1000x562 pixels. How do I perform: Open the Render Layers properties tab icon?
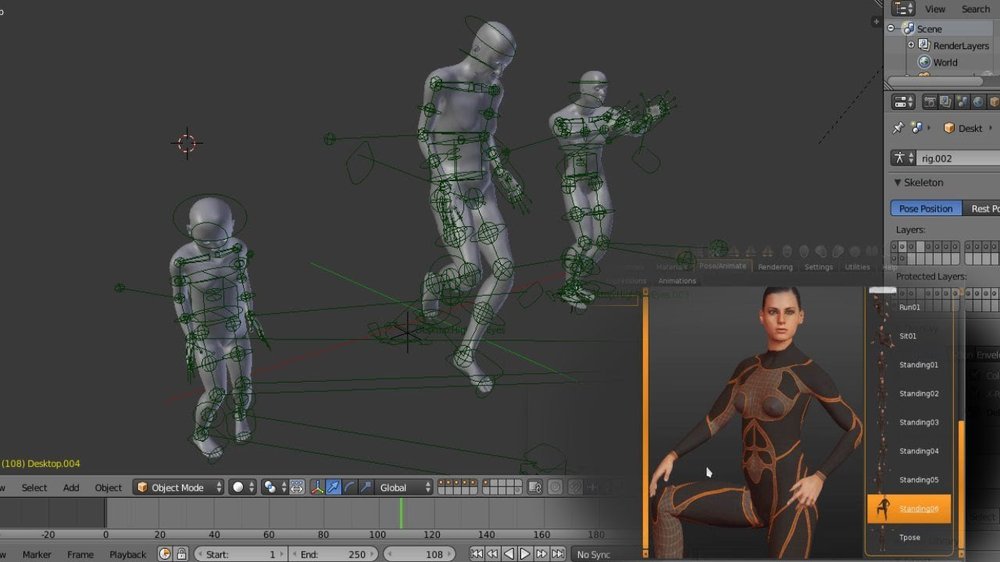tap(945, 102)
